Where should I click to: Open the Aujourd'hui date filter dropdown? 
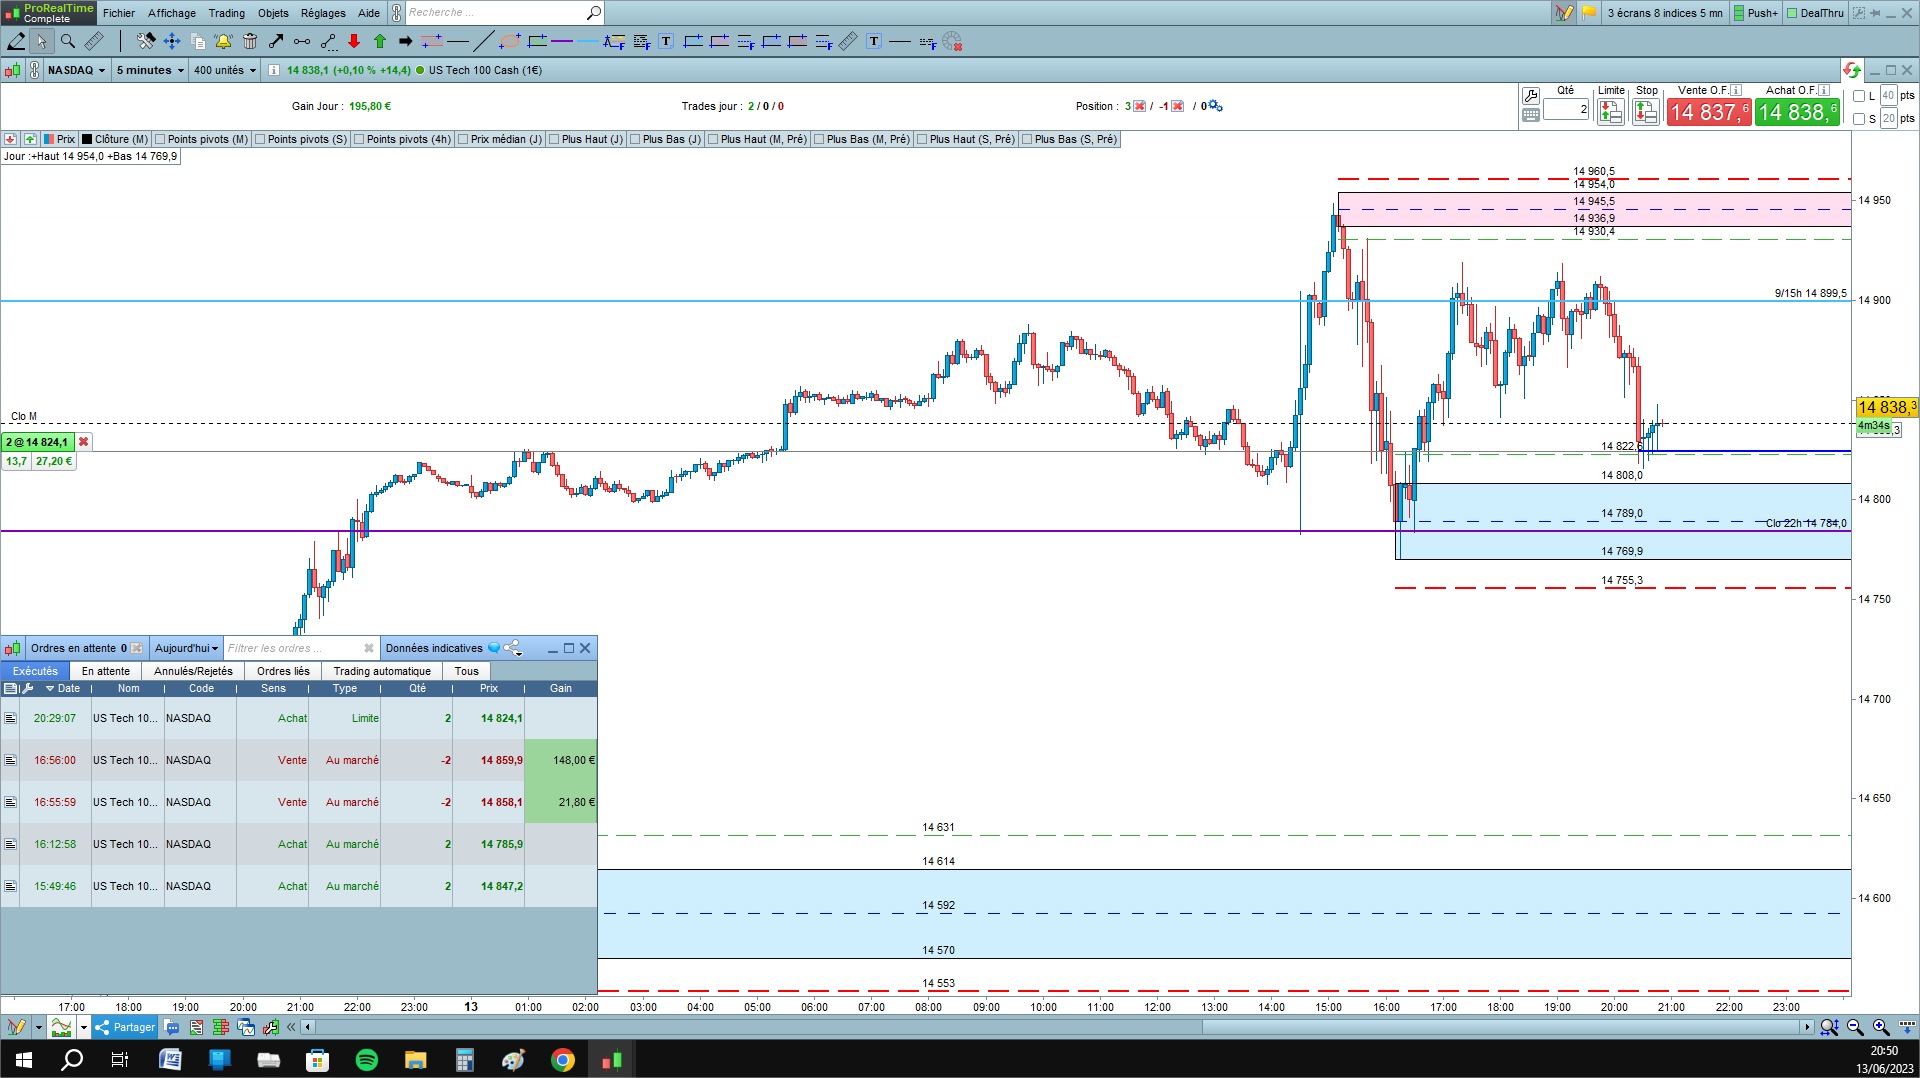(187, 648)
